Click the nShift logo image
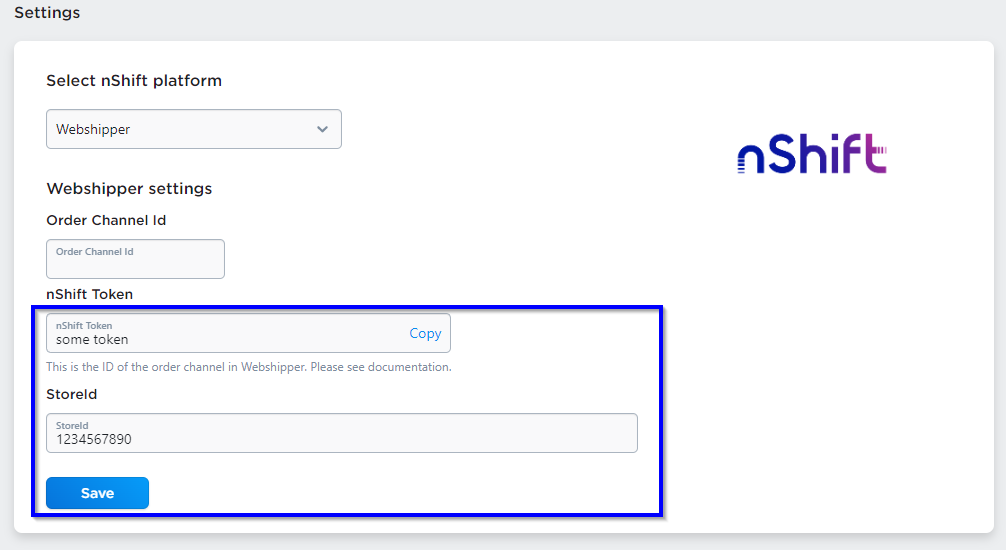 tap(812, 154)
